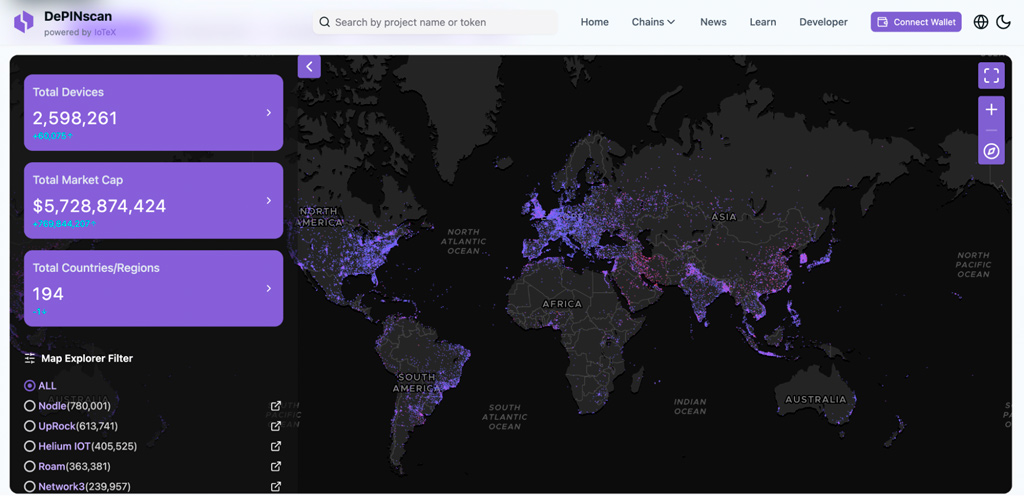Select the ALL filter radio button
1024x496 pixels.
coord(29,386)
